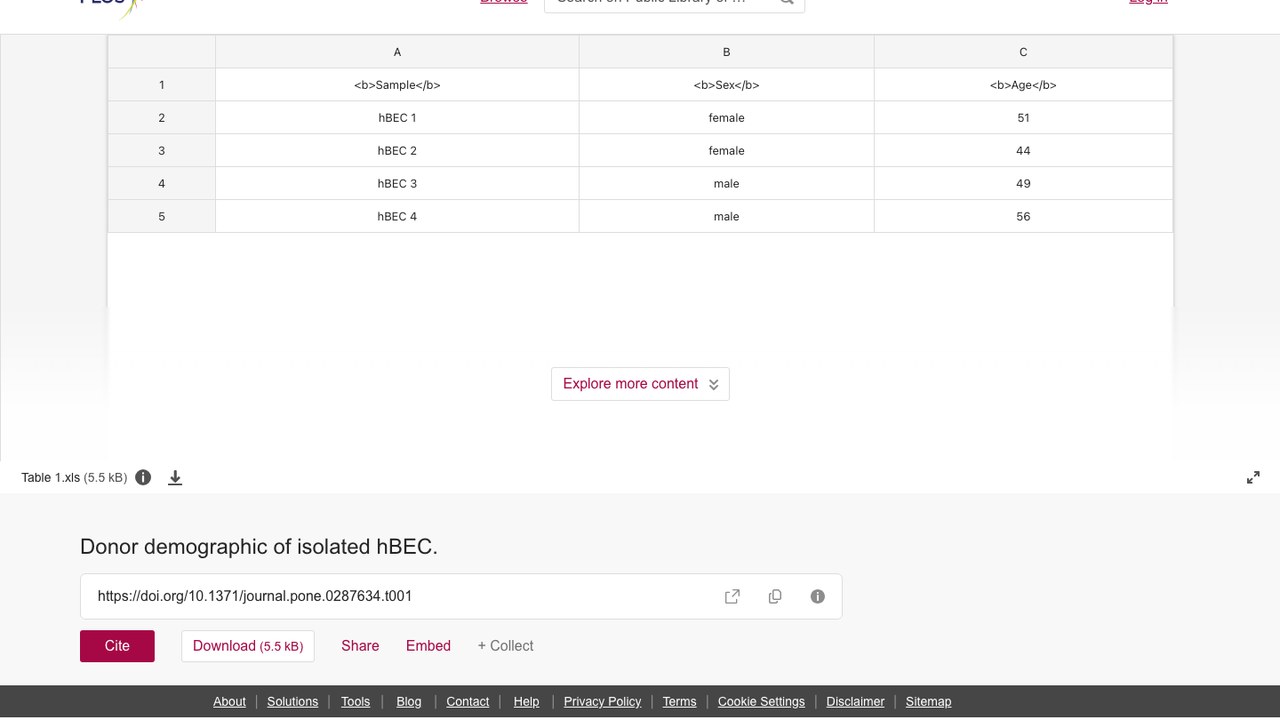
Task: Select the hBEC 3 cell
Action: (x=397, y=184)
